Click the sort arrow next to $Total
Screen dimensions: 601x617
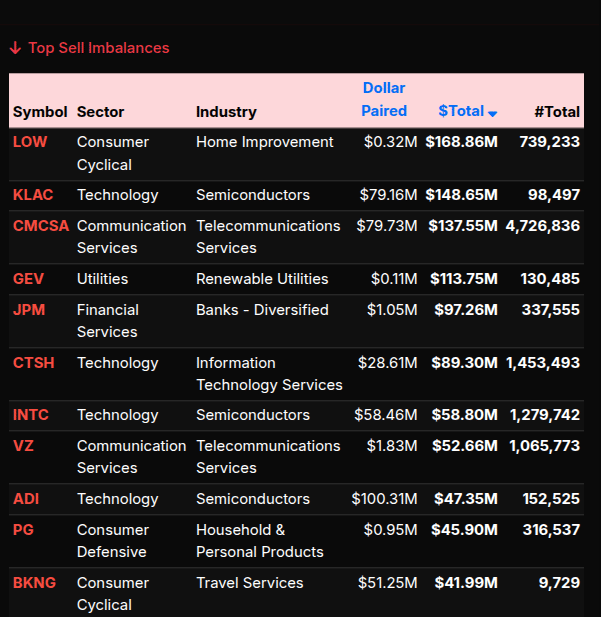point(492,113)
